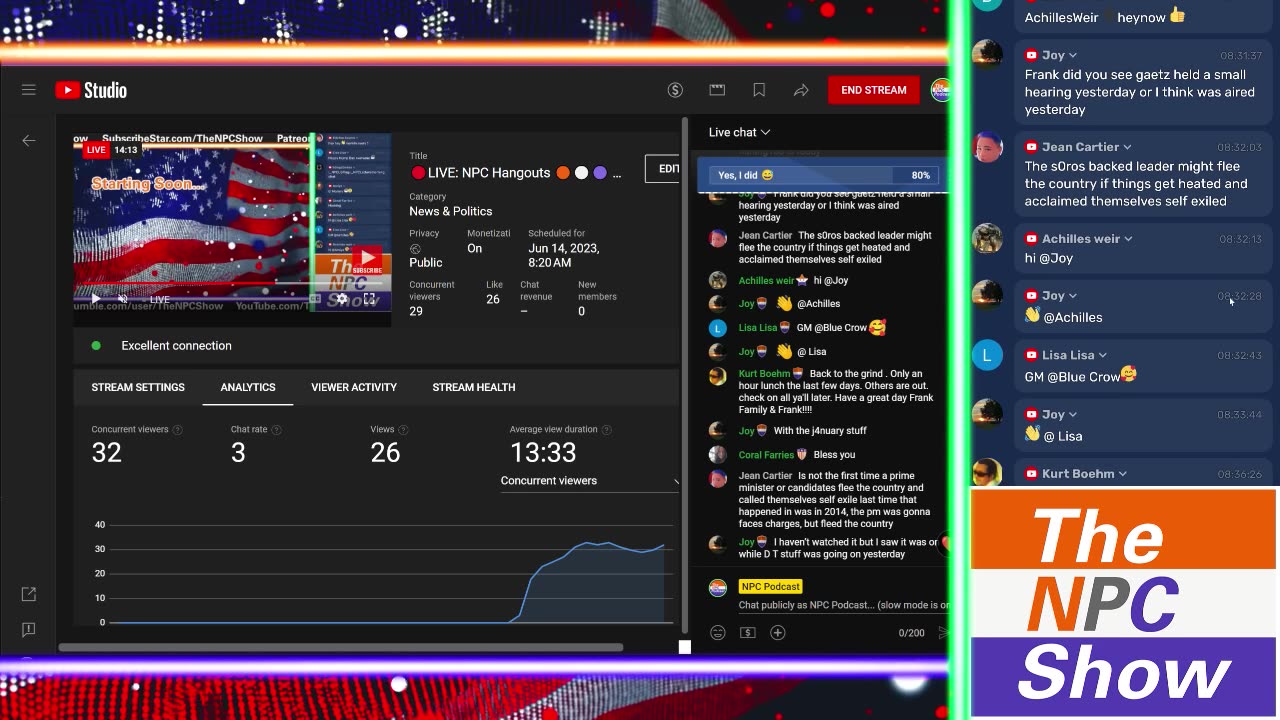Click the 'Jun 14, 2023, 8:20 AM' schedule text
The image size is (1280, 720).
(564, 256)
